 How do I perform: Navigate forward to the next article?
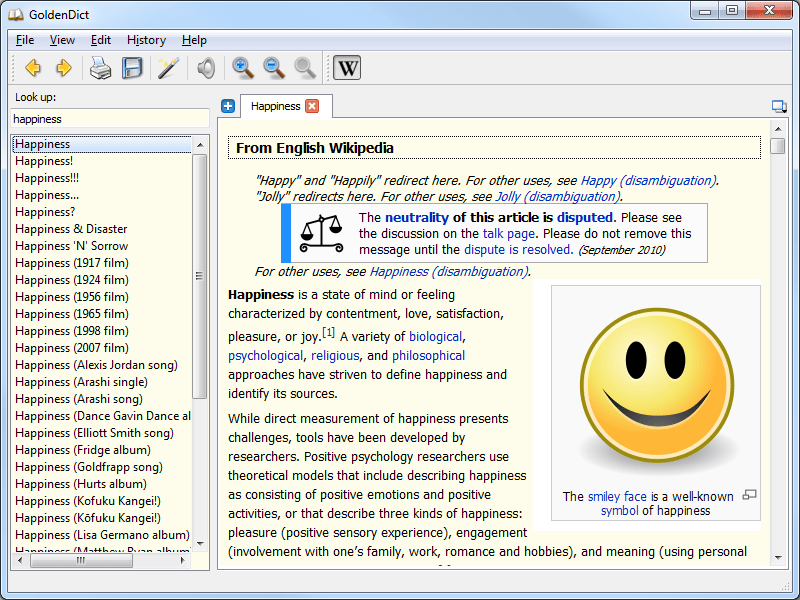[64, 68]
